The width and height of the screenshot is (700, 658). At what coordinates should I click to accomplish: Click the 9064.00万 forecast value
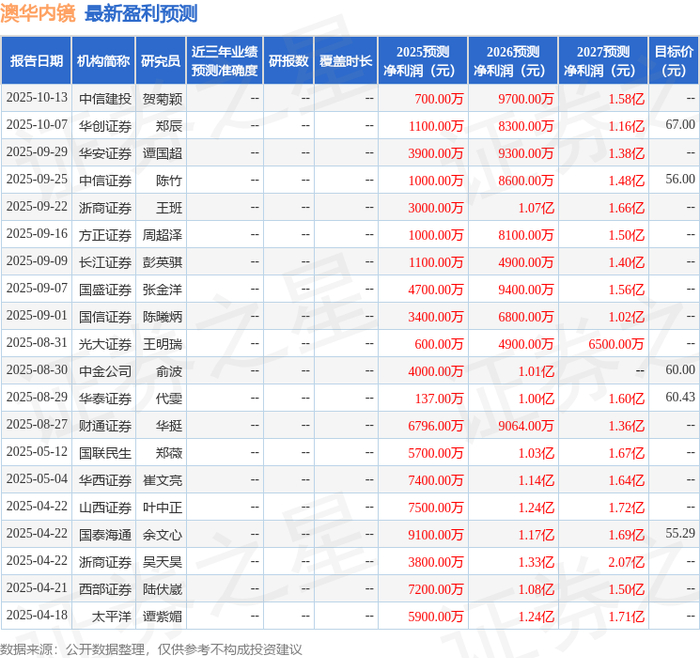(x=526, y=425)
